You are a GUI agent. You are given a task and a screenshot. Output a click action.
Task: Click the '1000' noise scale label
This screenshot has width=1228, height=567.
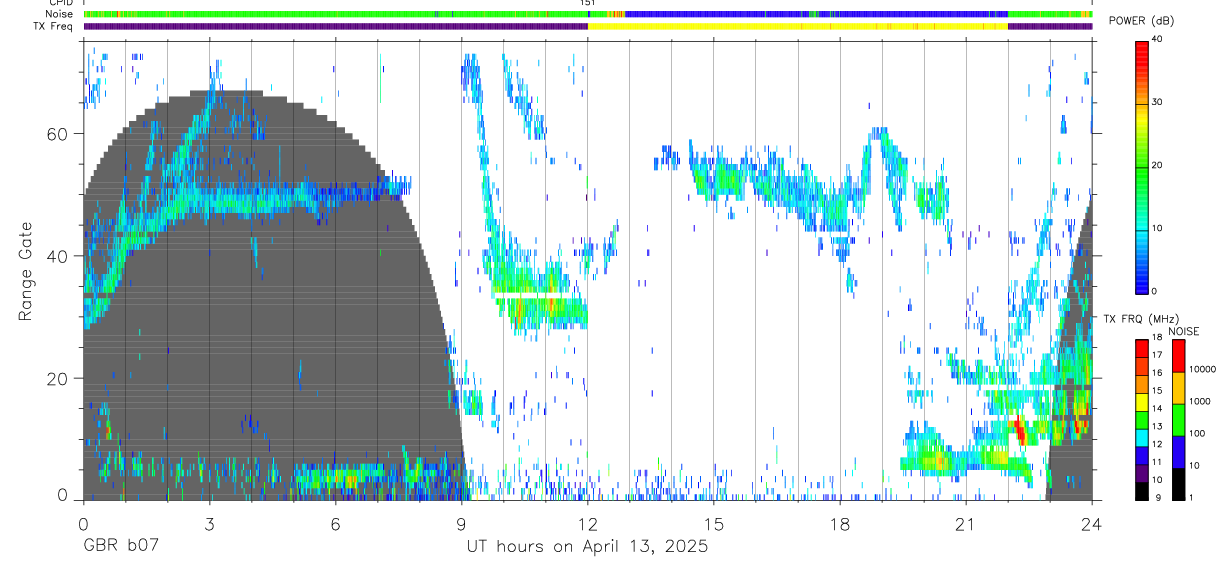[x=1200, y=401]
